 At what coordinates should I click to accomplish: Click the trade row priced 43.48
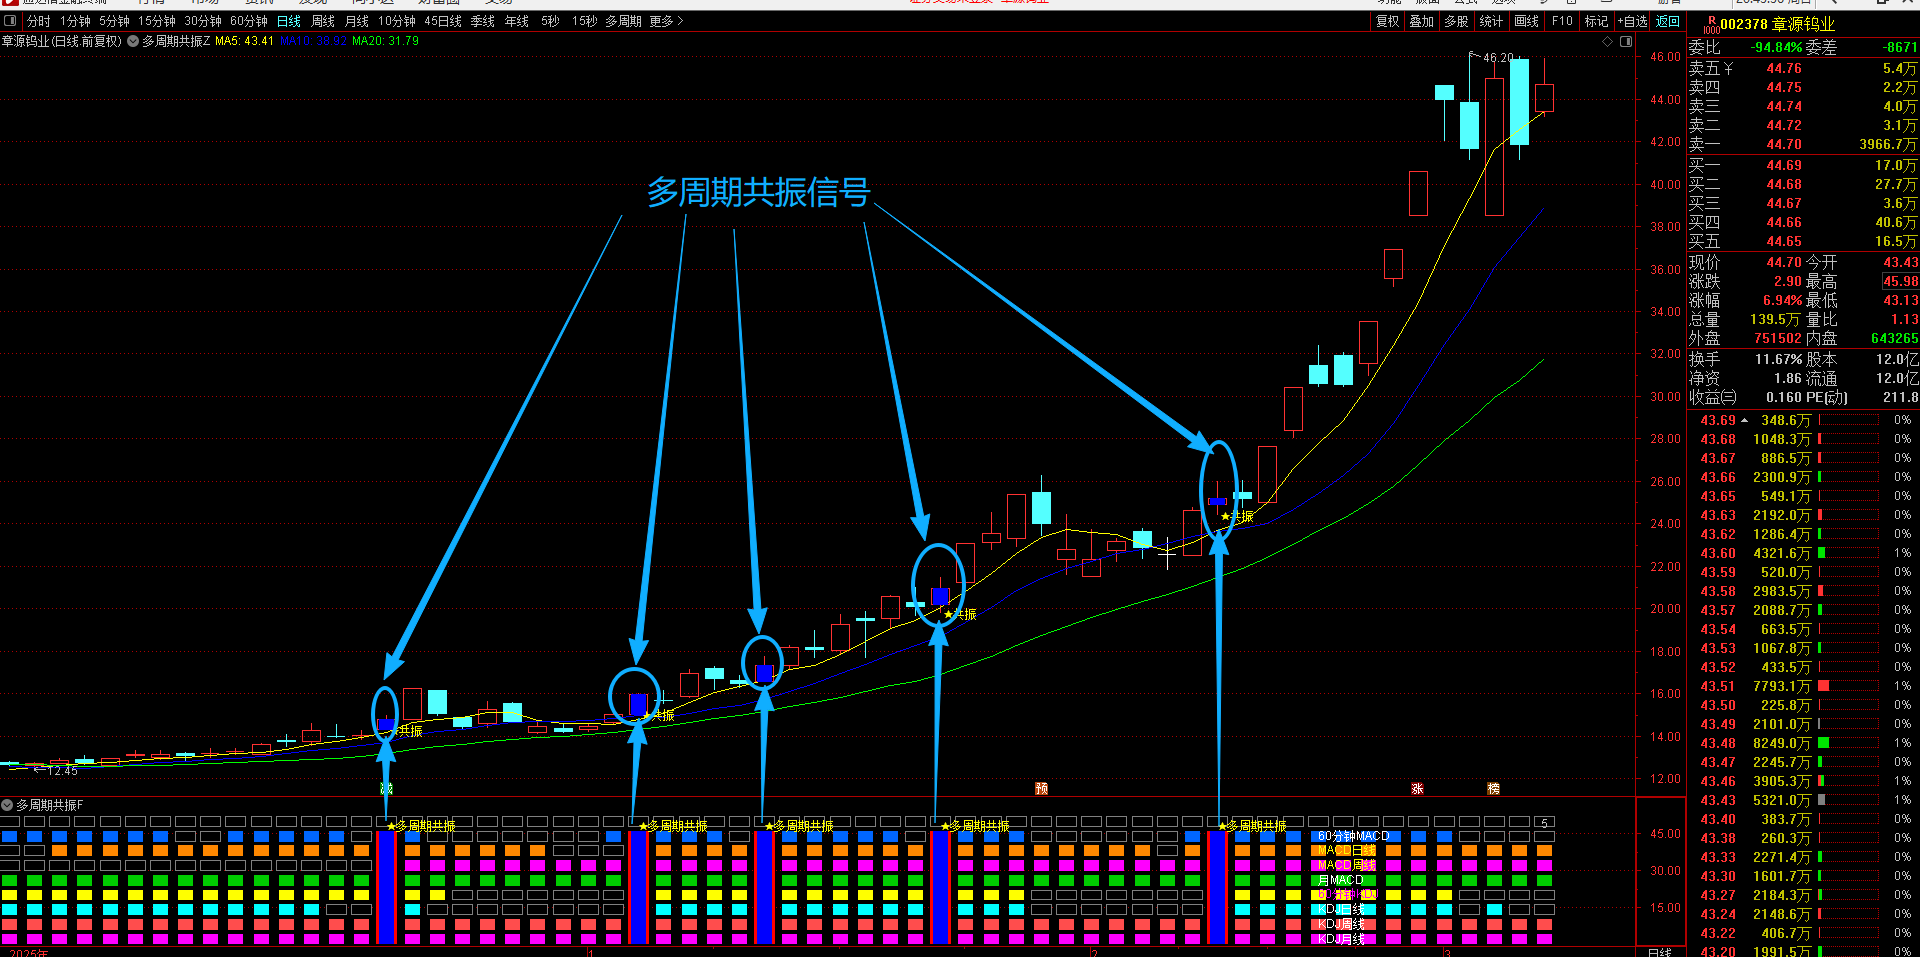click(1804, 744)
